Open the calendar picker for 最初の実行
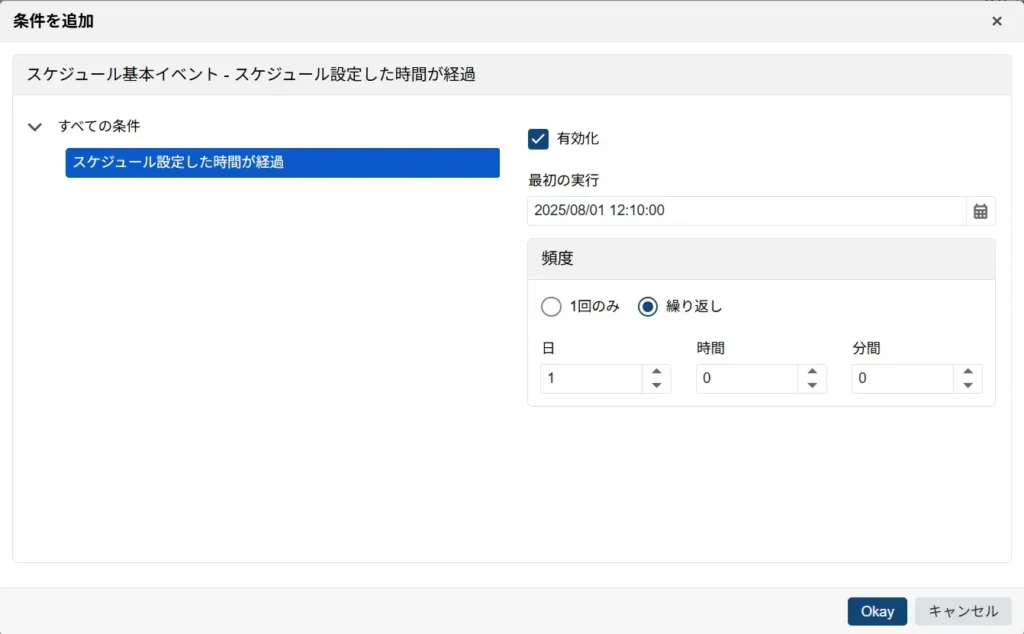This screenshot has width=1024, height=634. [980, 211]
